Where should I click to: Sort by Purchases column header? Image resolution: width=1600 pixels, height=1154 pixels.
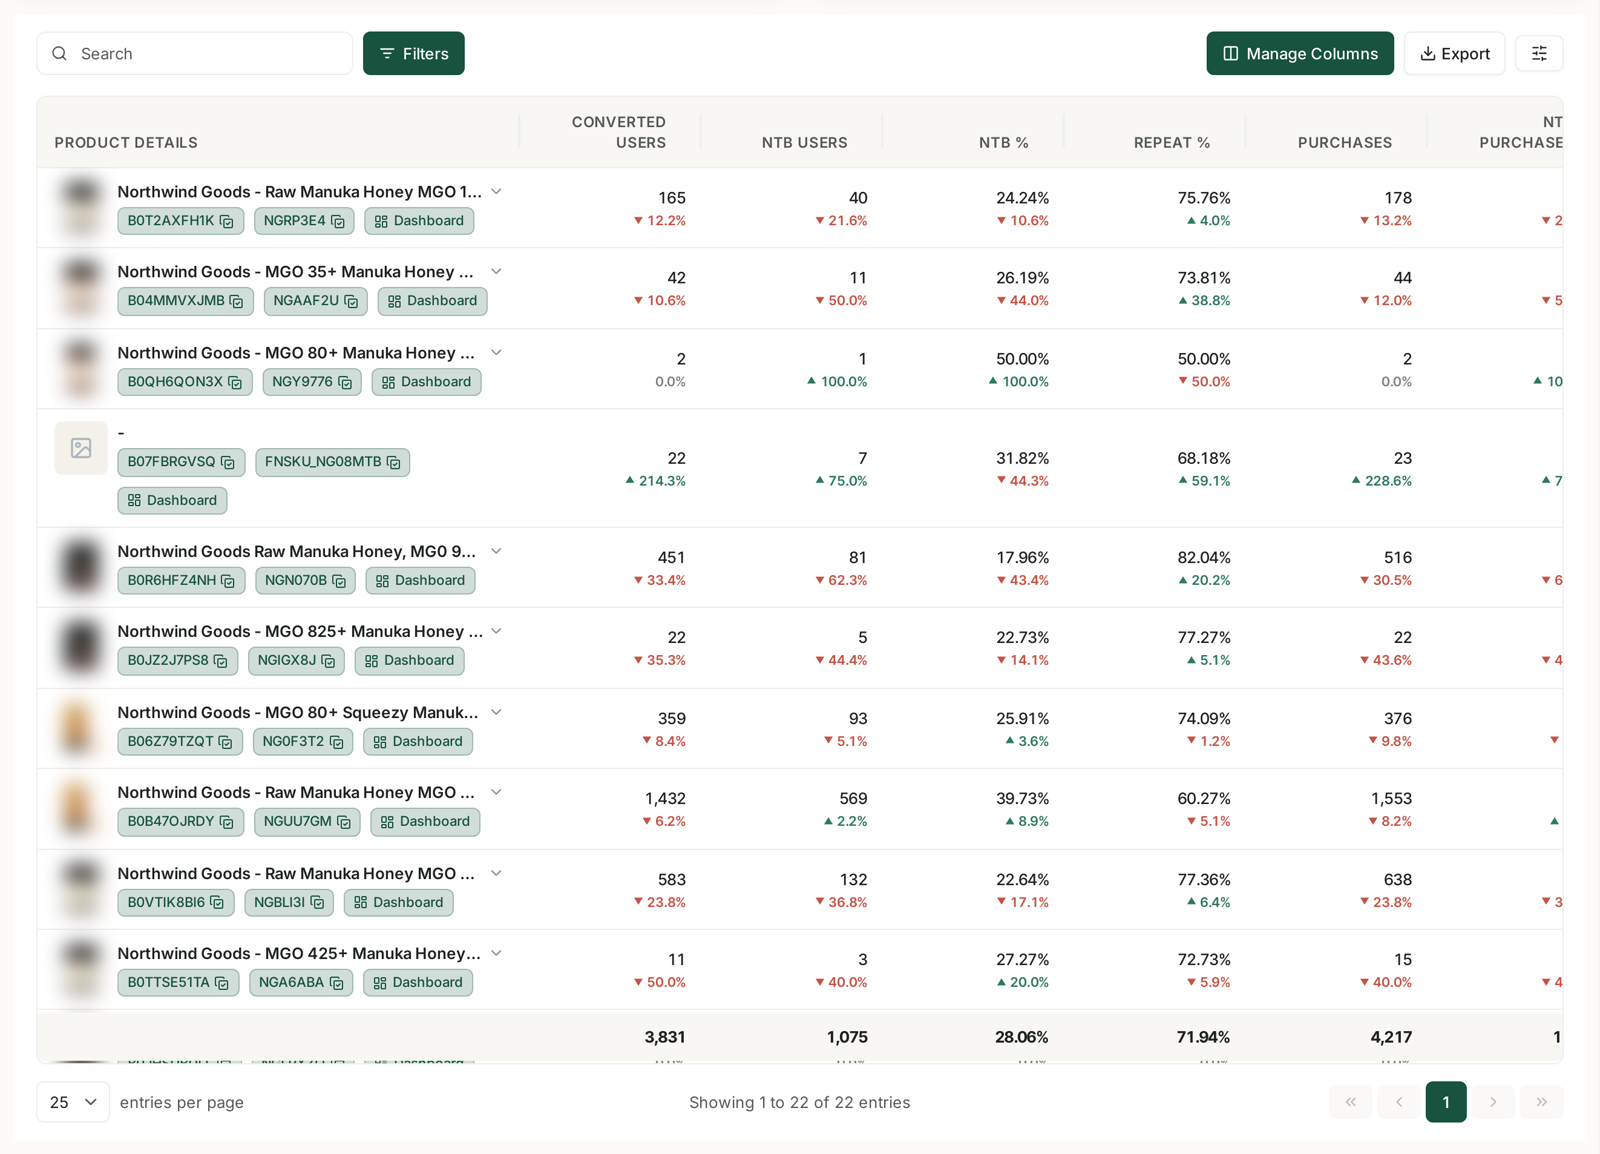tap(1345, 143)
